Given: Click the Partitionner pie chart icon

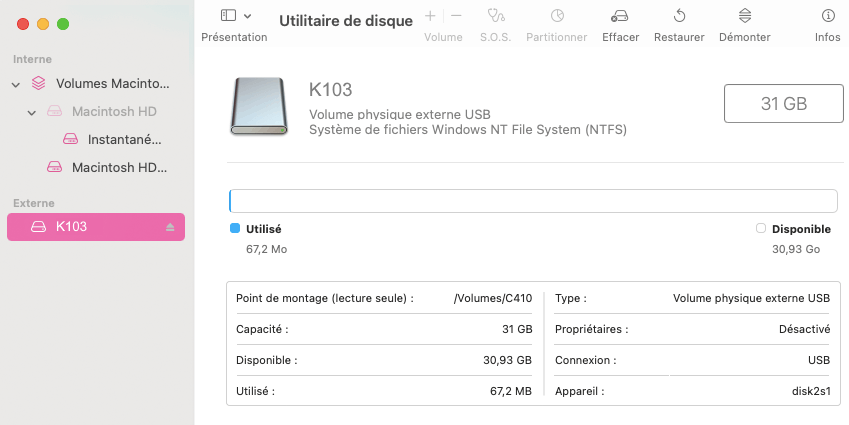Looking at the screenshot, I should 557,16.
